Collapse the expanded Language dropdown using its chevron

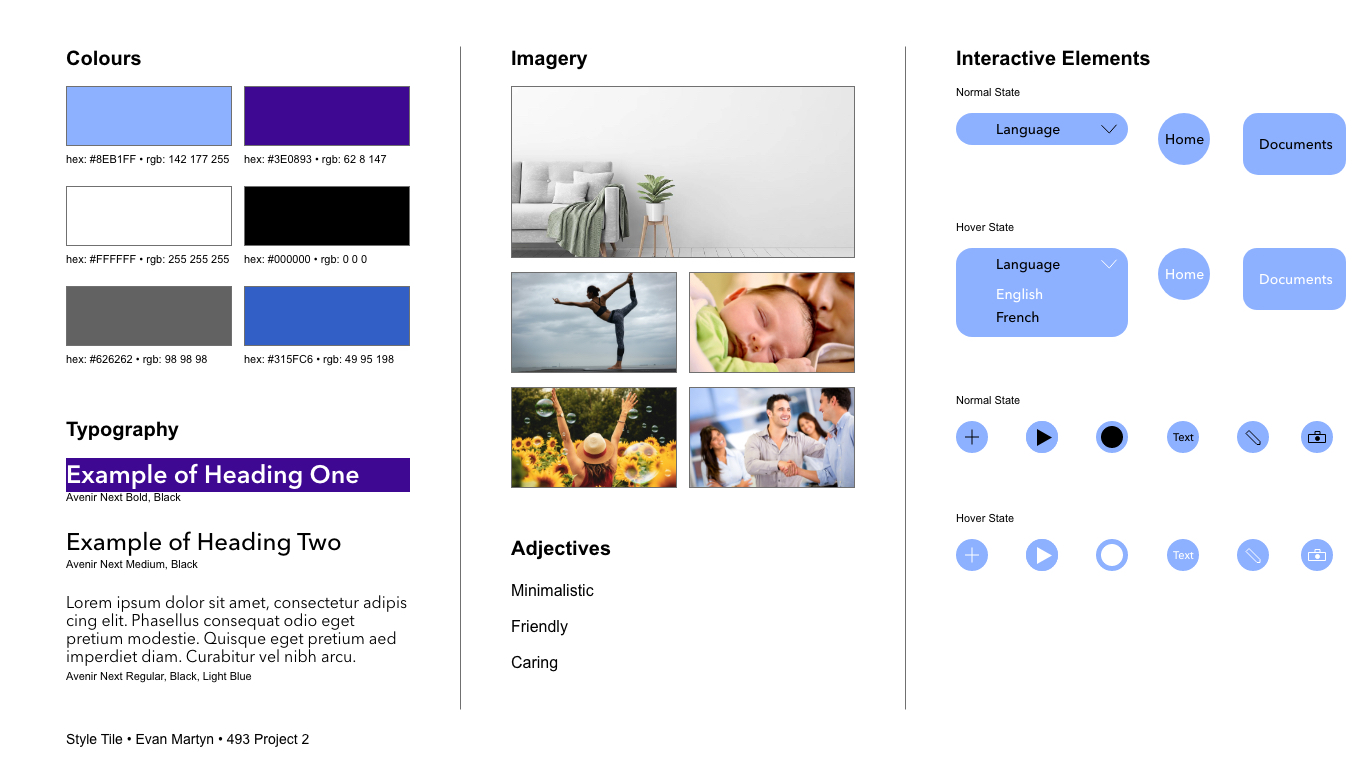point(1108,264)
